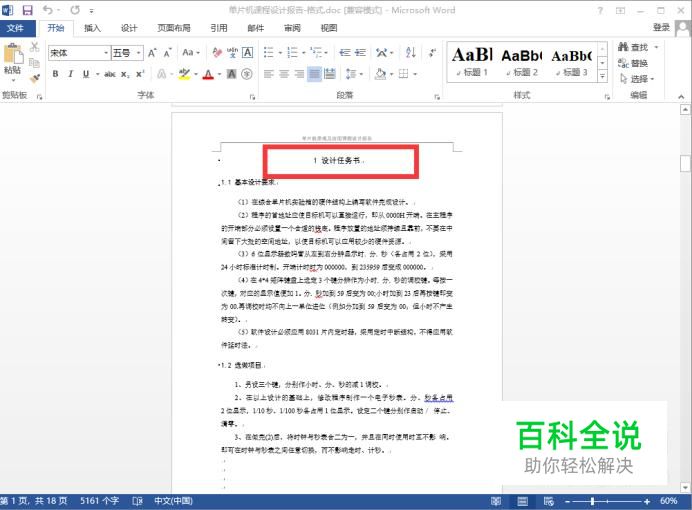Insert an enclosed character icon
The height and width of the screenshot is (510, 692).
click(247, 74)
